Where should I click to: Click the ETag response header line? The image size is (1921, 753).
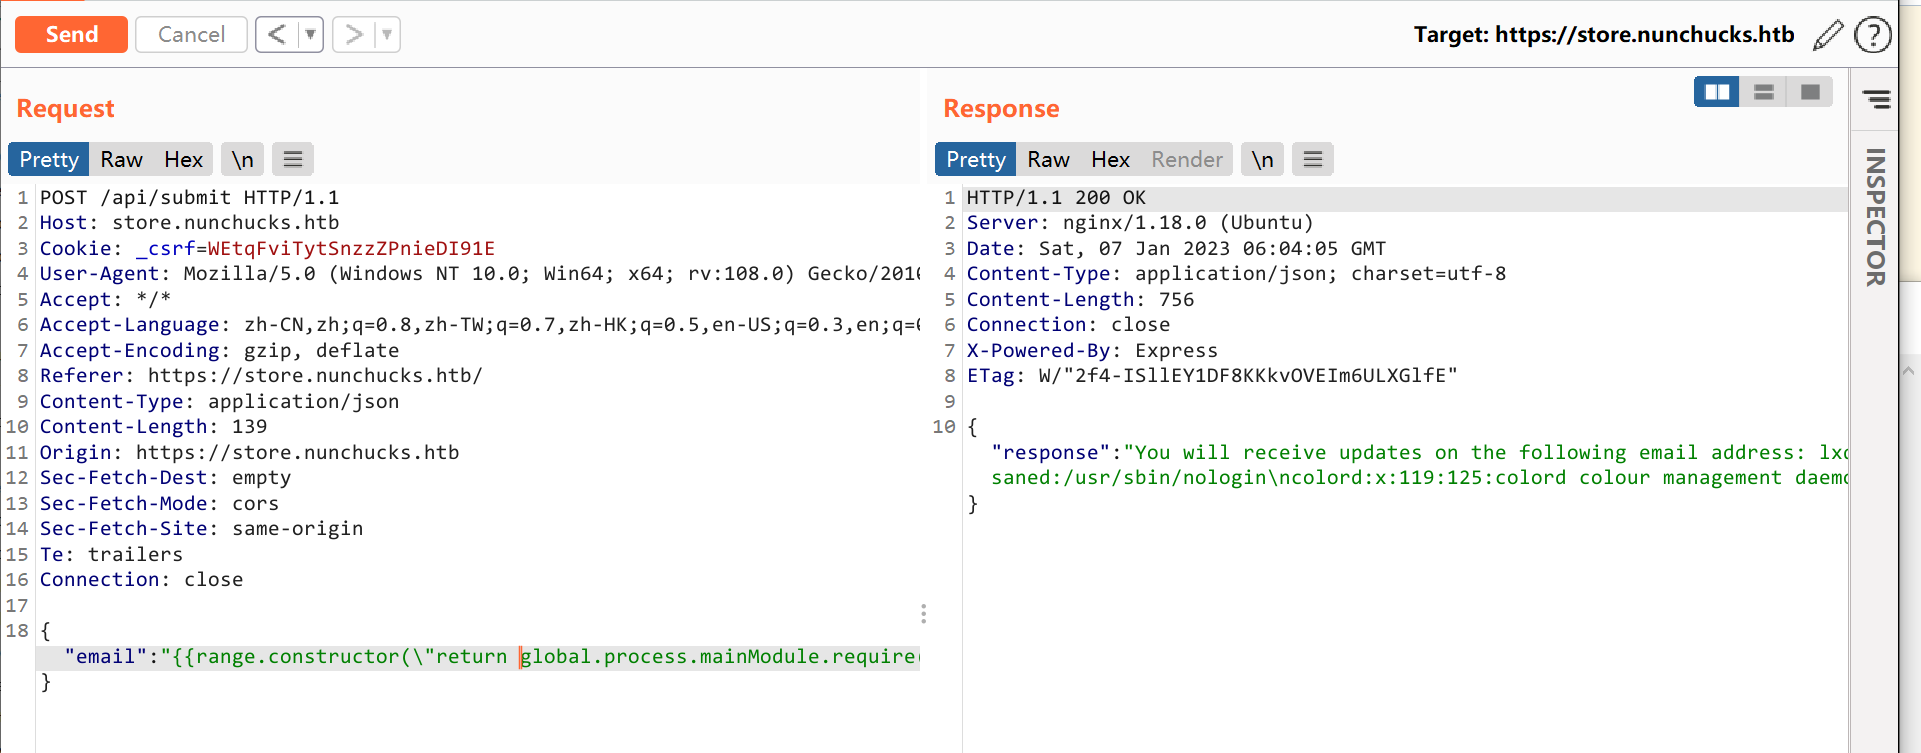(1212, 375)
